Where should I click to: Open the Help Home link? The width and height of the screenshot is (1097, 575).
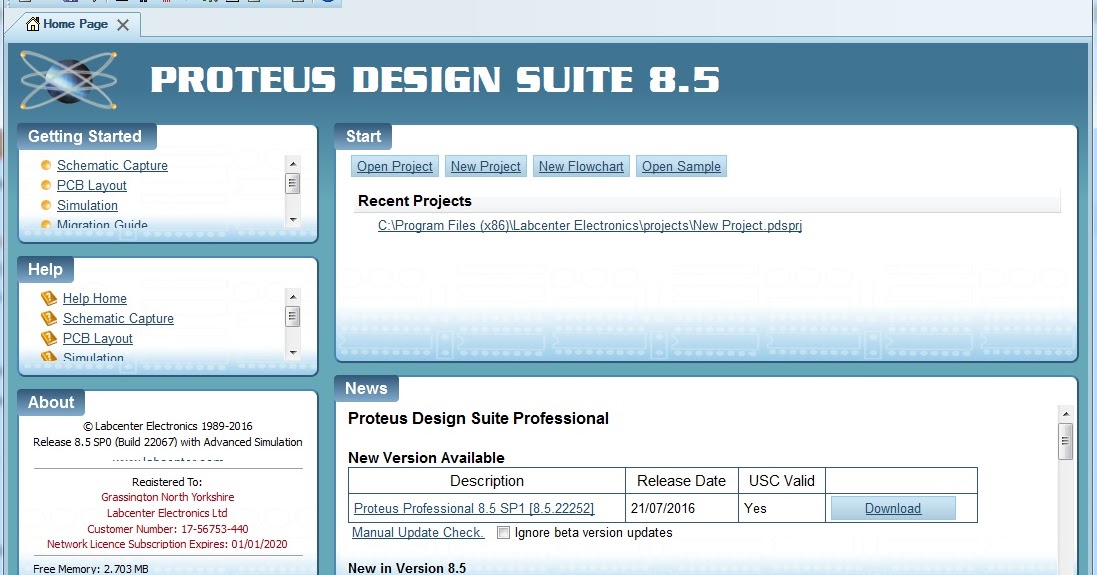tap(95, 299)
